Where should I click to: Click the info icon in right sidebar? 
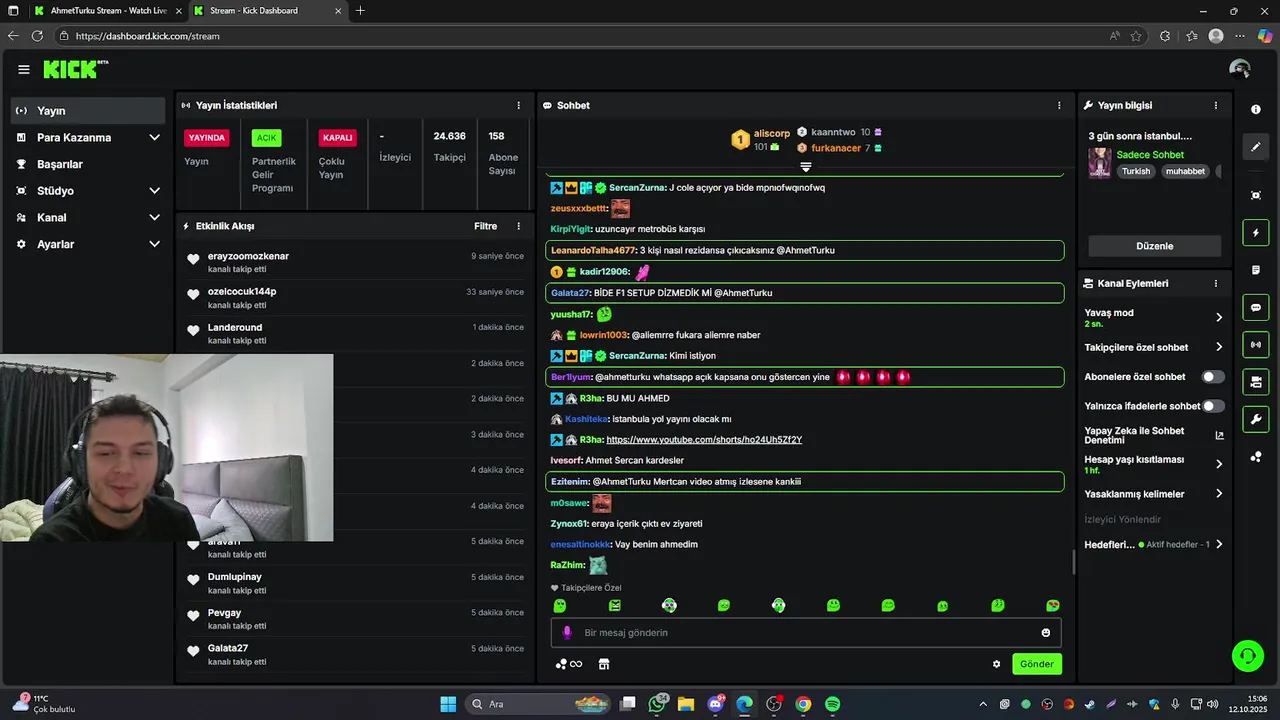1256,110
